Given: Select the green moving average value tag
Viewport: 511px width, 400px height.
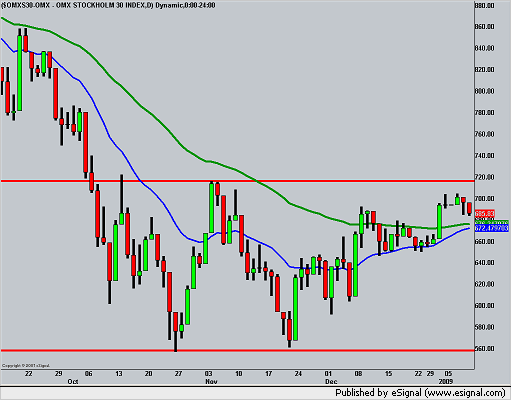Looking at the screenshot, I should tap(492, 222).
